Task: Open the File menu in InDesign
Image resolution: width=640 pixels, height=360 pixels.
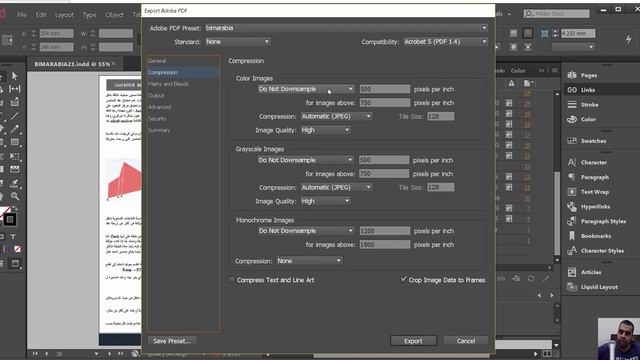Action: click(22, 15)
